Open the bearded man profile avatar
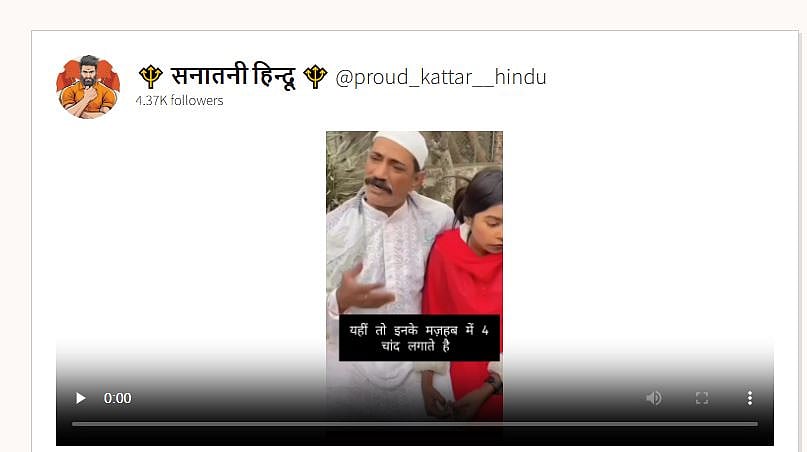The image size is (807, 452). click(x=88, y=86)
